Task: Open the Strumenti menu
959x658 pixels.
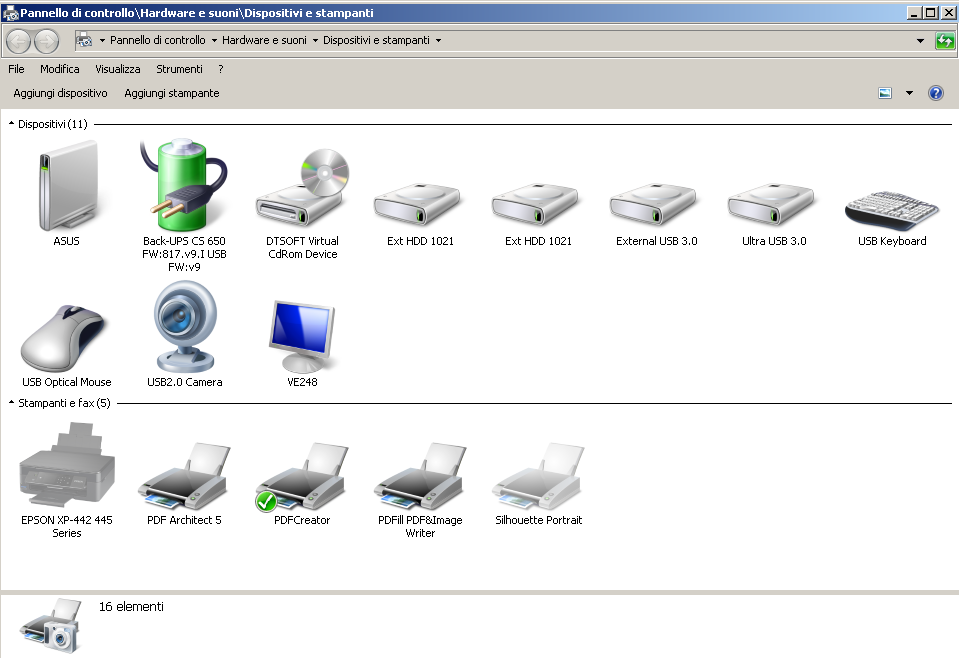Action: 179,69
